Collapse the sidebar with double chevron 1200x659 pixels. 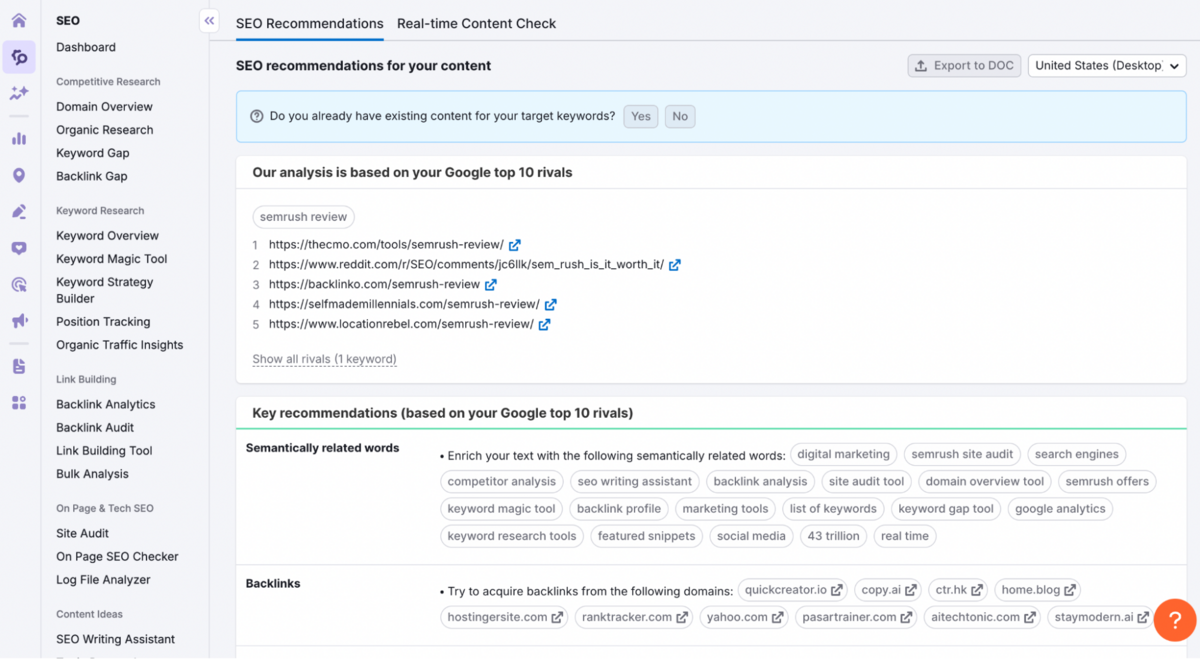209,20
